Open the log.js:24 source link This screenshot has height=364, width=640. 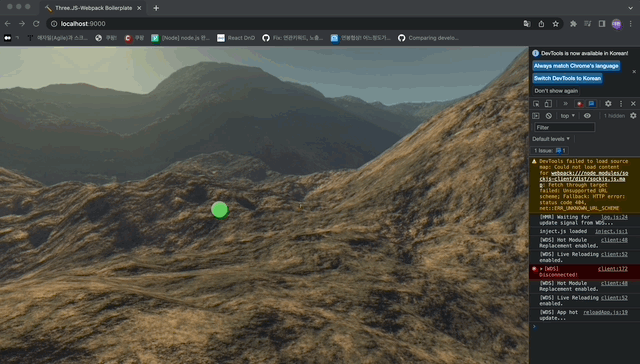[614, 217]
